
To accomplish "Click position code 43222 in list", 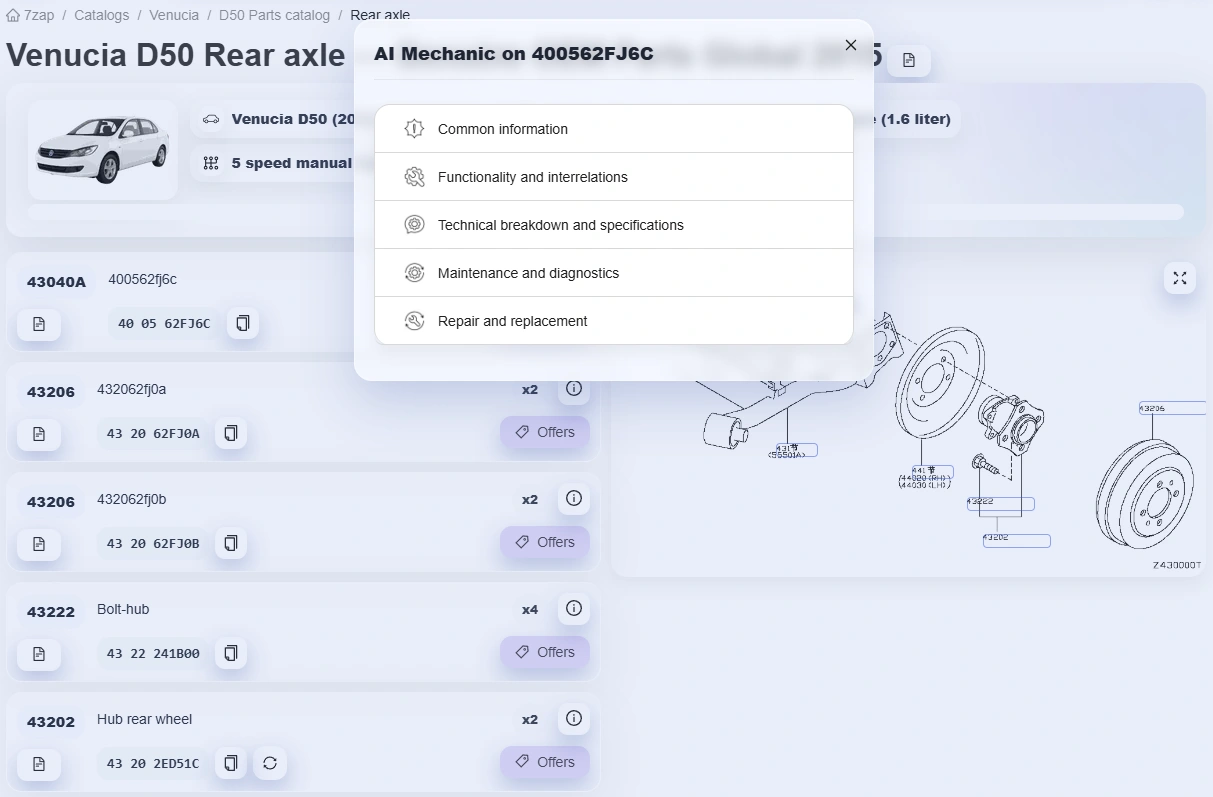I will (51, 612).
